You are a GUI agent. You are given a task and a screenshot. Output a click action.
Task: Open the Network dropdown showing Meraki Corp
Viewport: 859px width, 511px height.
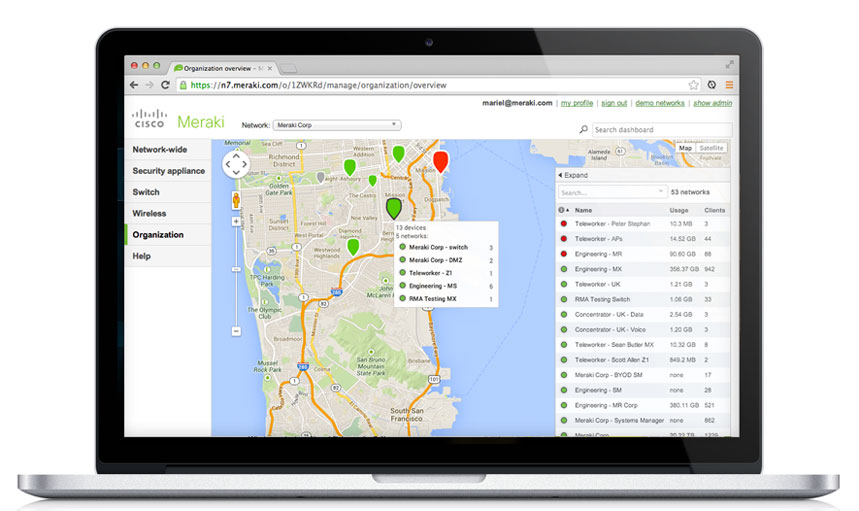click(337, 125)
